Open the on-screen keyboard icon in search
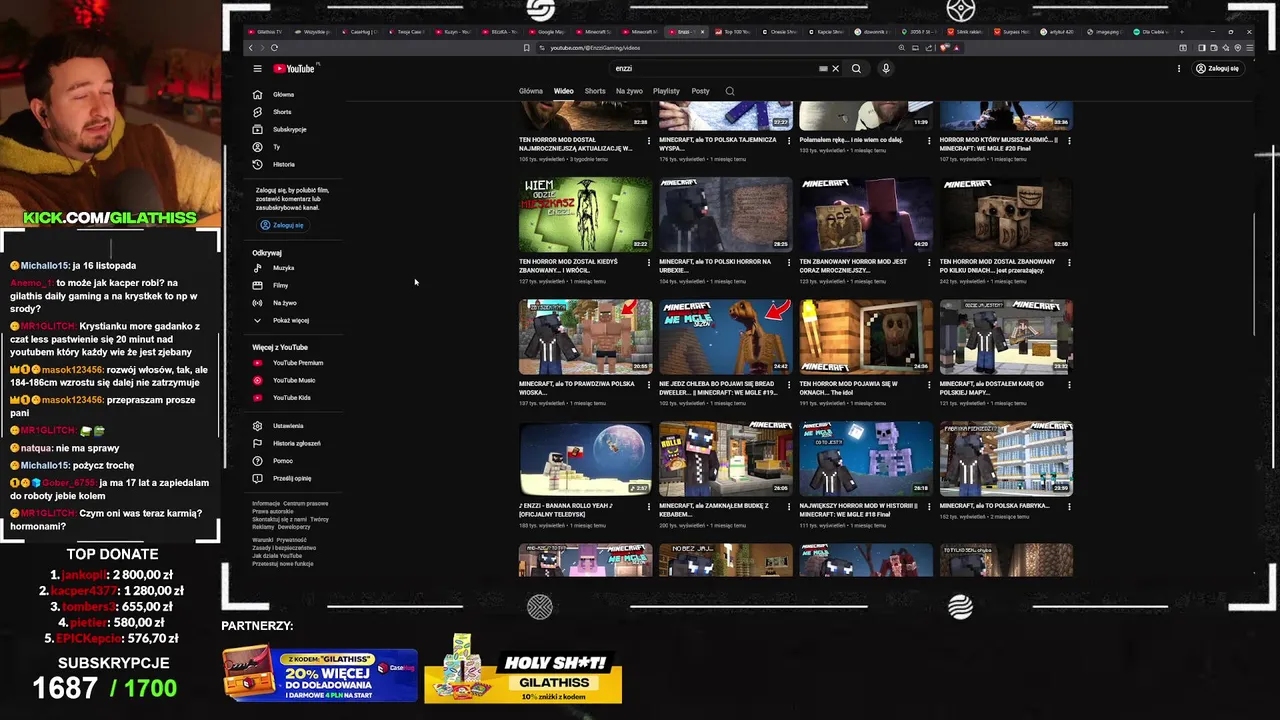The width and height of the screenshot is (1280, 720). click(823, 69)
